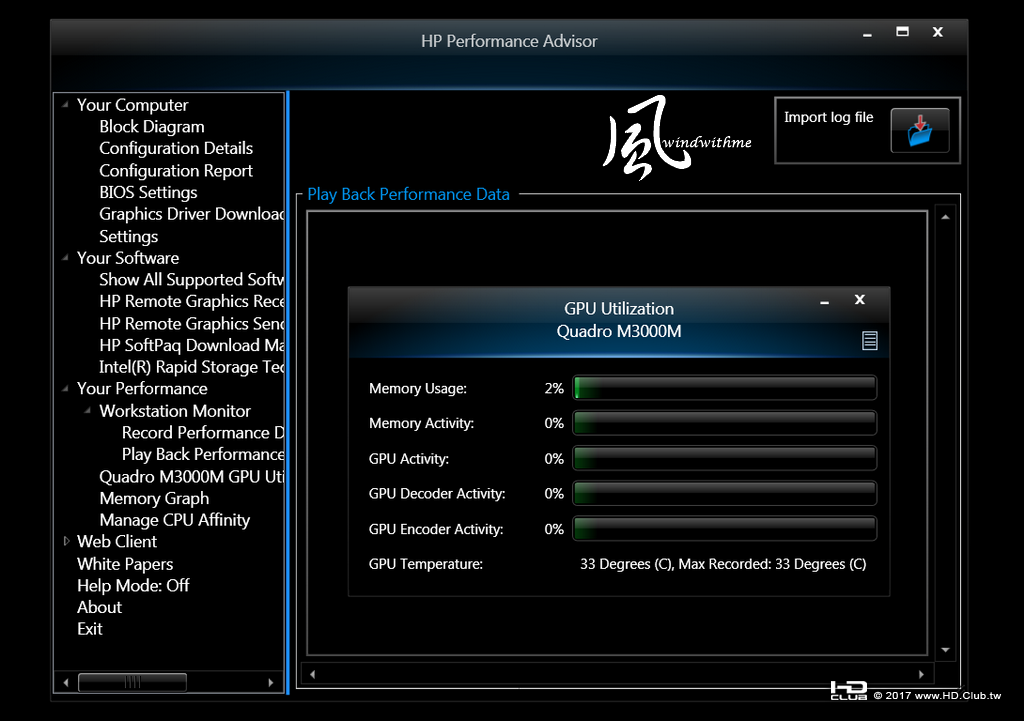This screenshot has width=1024, height=721.
Task: Click the GPU Decoder Activity bar
Action: click(x=725, y=494)
